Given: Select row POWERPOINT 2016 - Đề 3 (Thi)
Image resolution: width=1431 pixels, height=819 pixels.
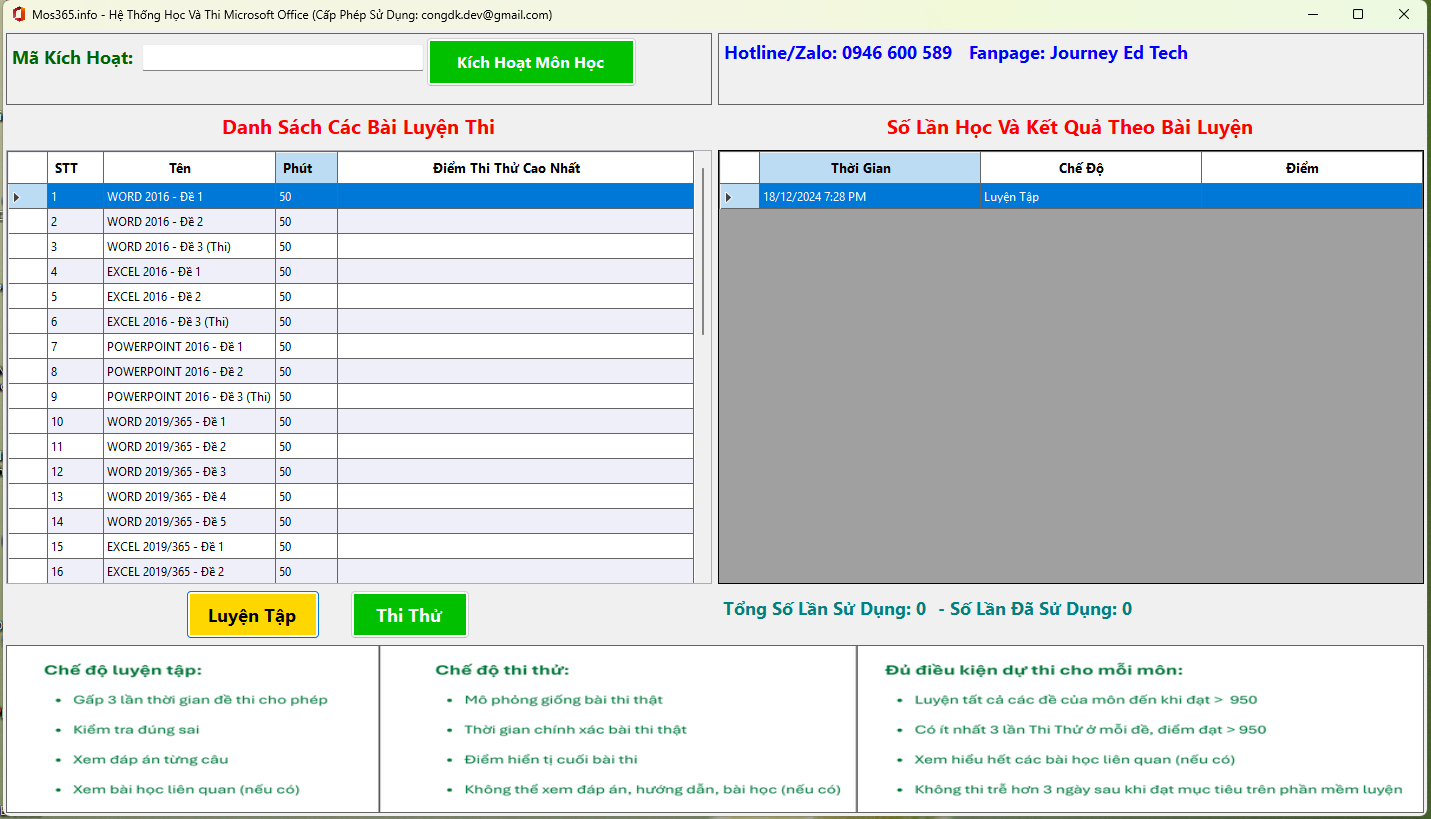Looking at the screenshot, I should pyautogui.click(x=351, y=397).
